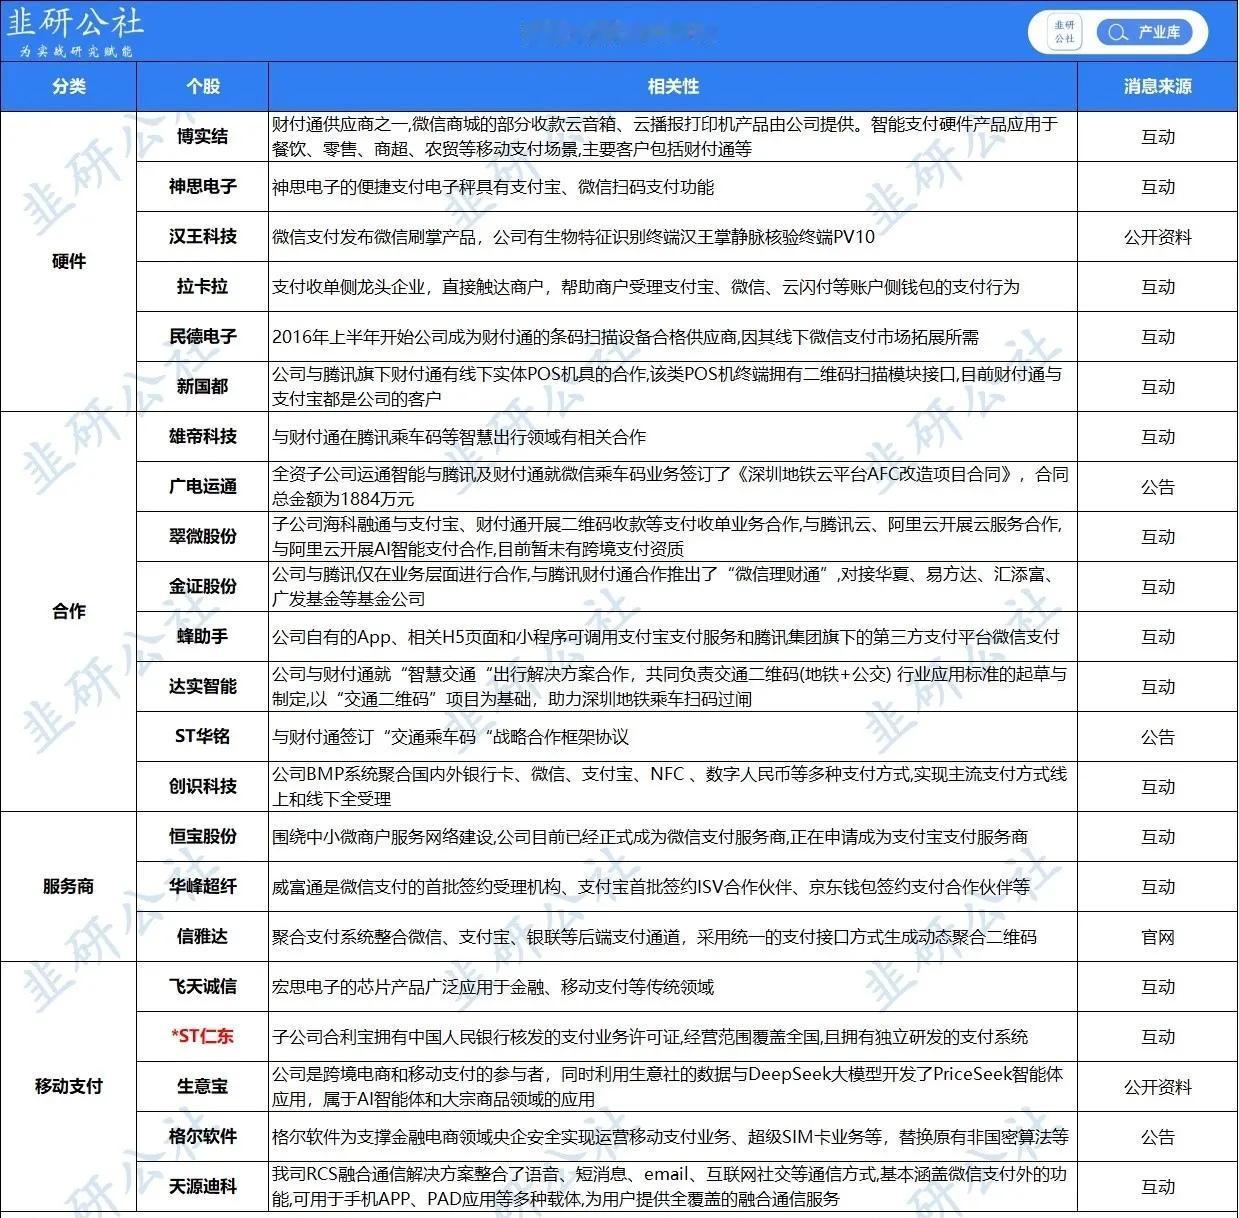Select stock name 天源迪科
Viewport: 1239px width, 1218px height.
(x=202, y=1186)
